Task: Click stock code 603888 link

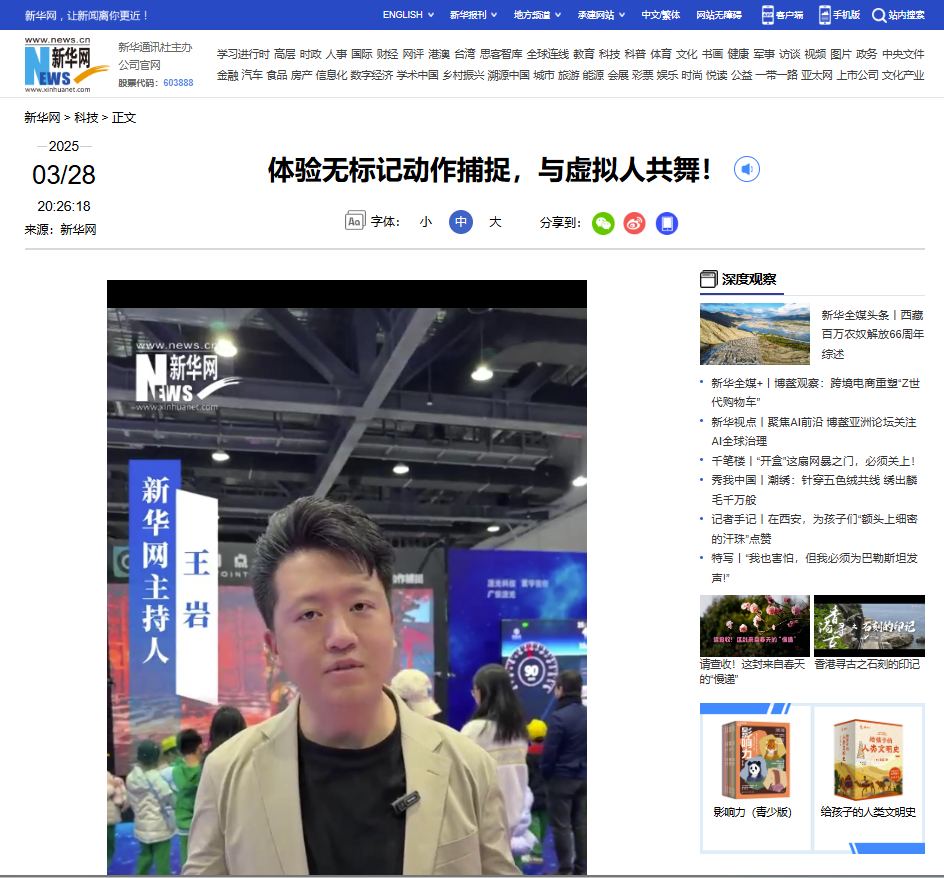Action: point(178,83)
